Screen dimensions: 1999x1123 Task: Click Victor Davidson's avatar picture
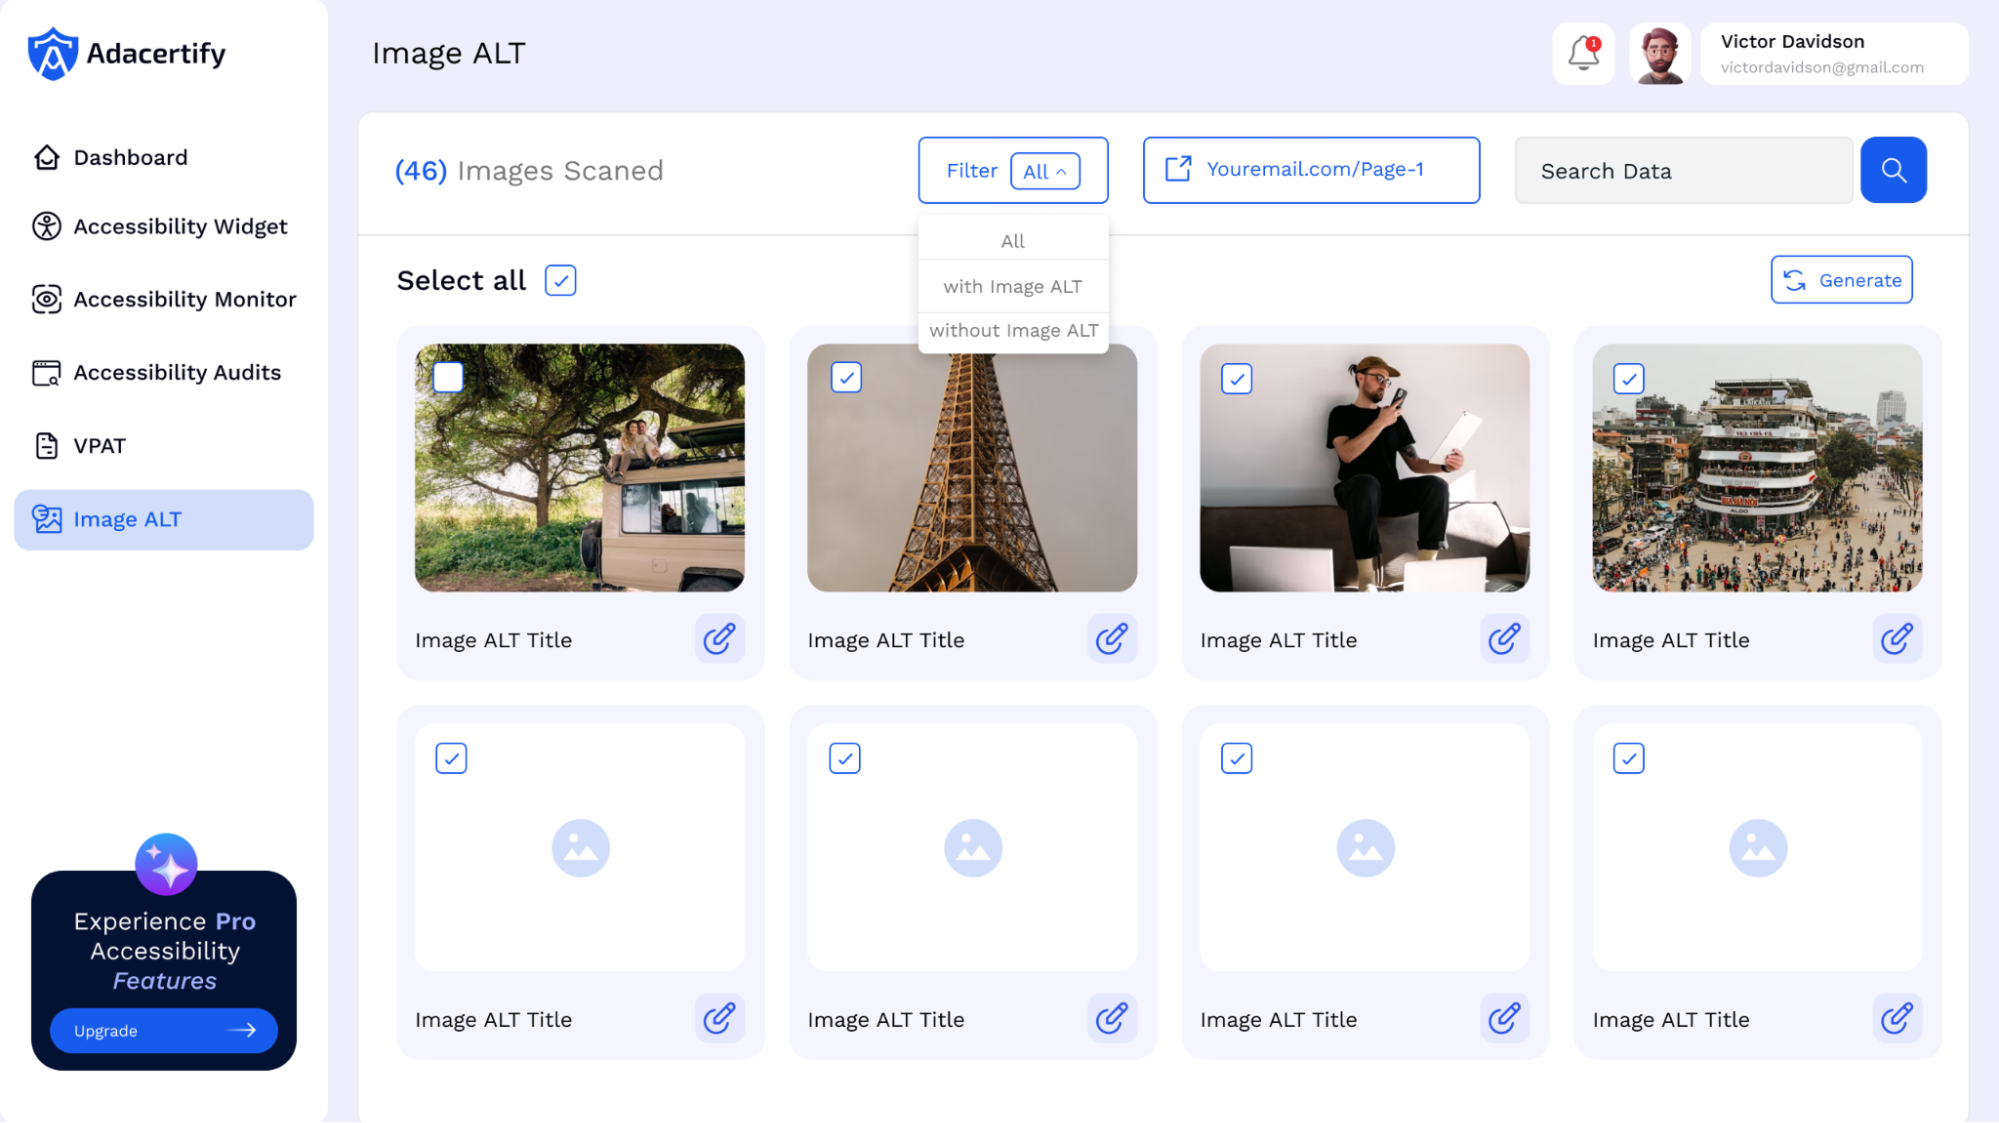pos(1660,54)
